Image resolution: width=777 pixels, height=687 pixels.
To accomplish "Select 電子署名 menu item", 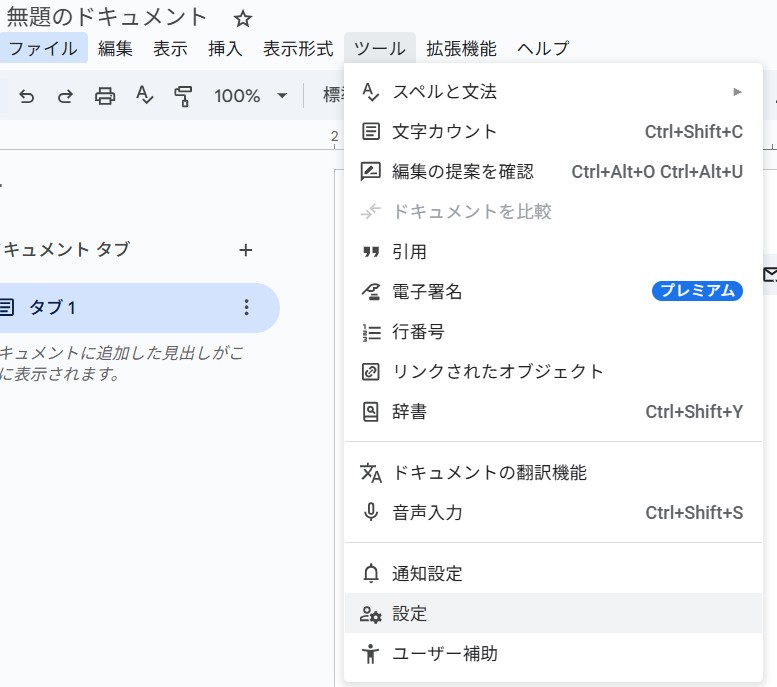I will [553, 291].
